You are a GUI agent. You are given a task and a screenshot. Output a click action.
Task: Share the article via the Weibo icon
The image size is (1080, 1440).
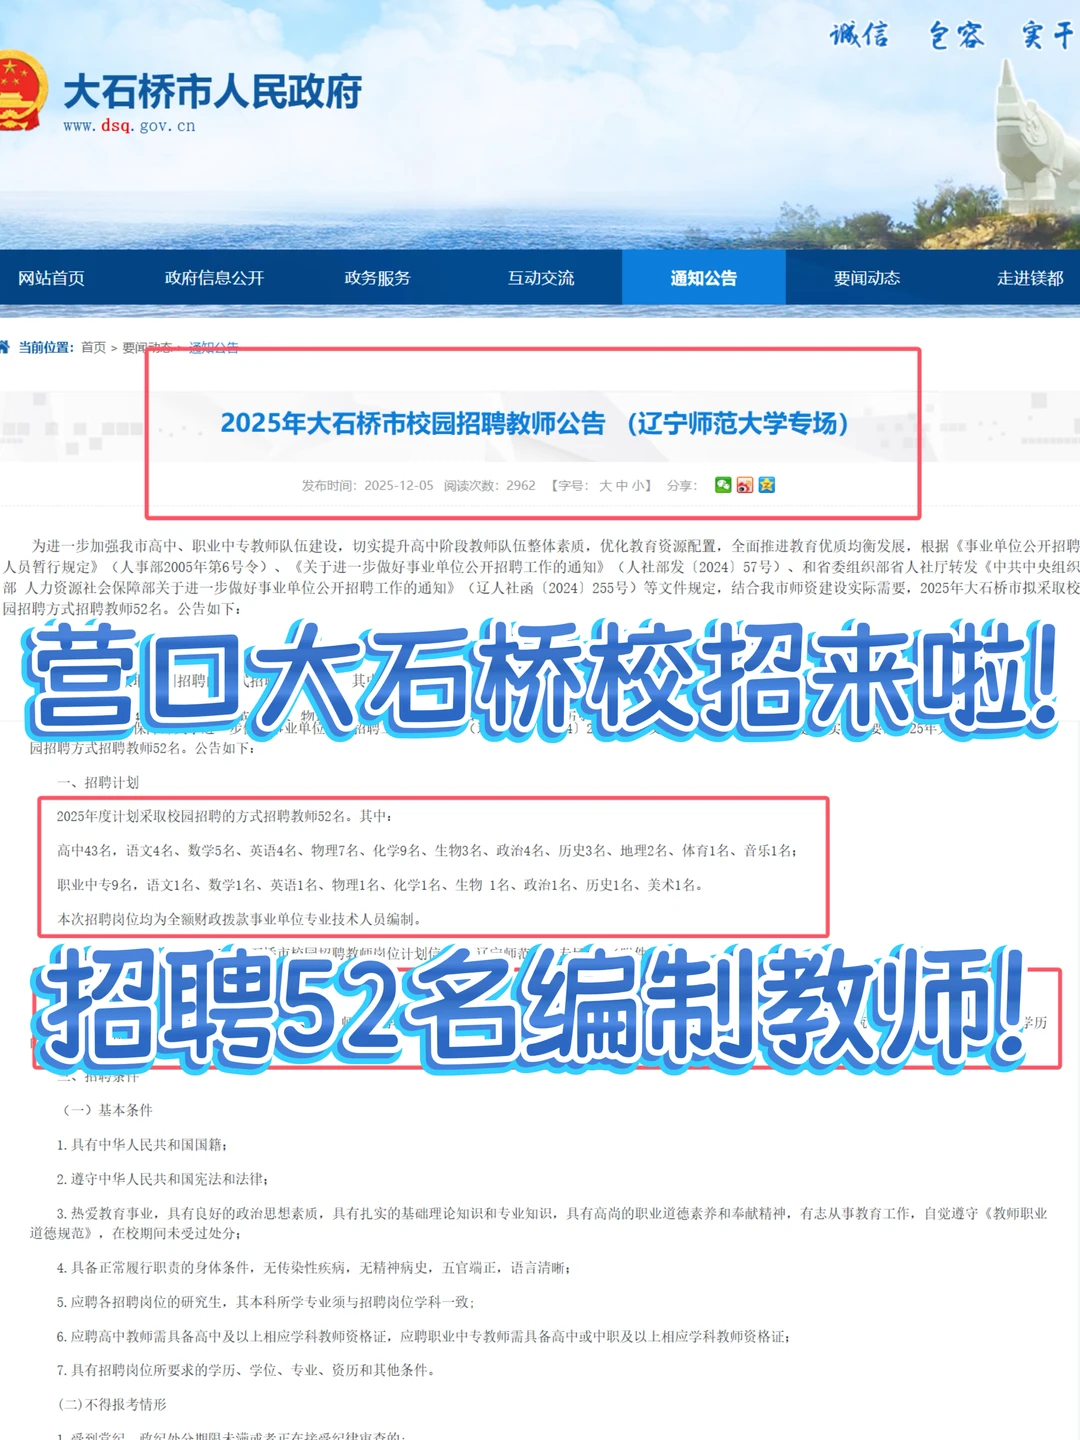745,485
